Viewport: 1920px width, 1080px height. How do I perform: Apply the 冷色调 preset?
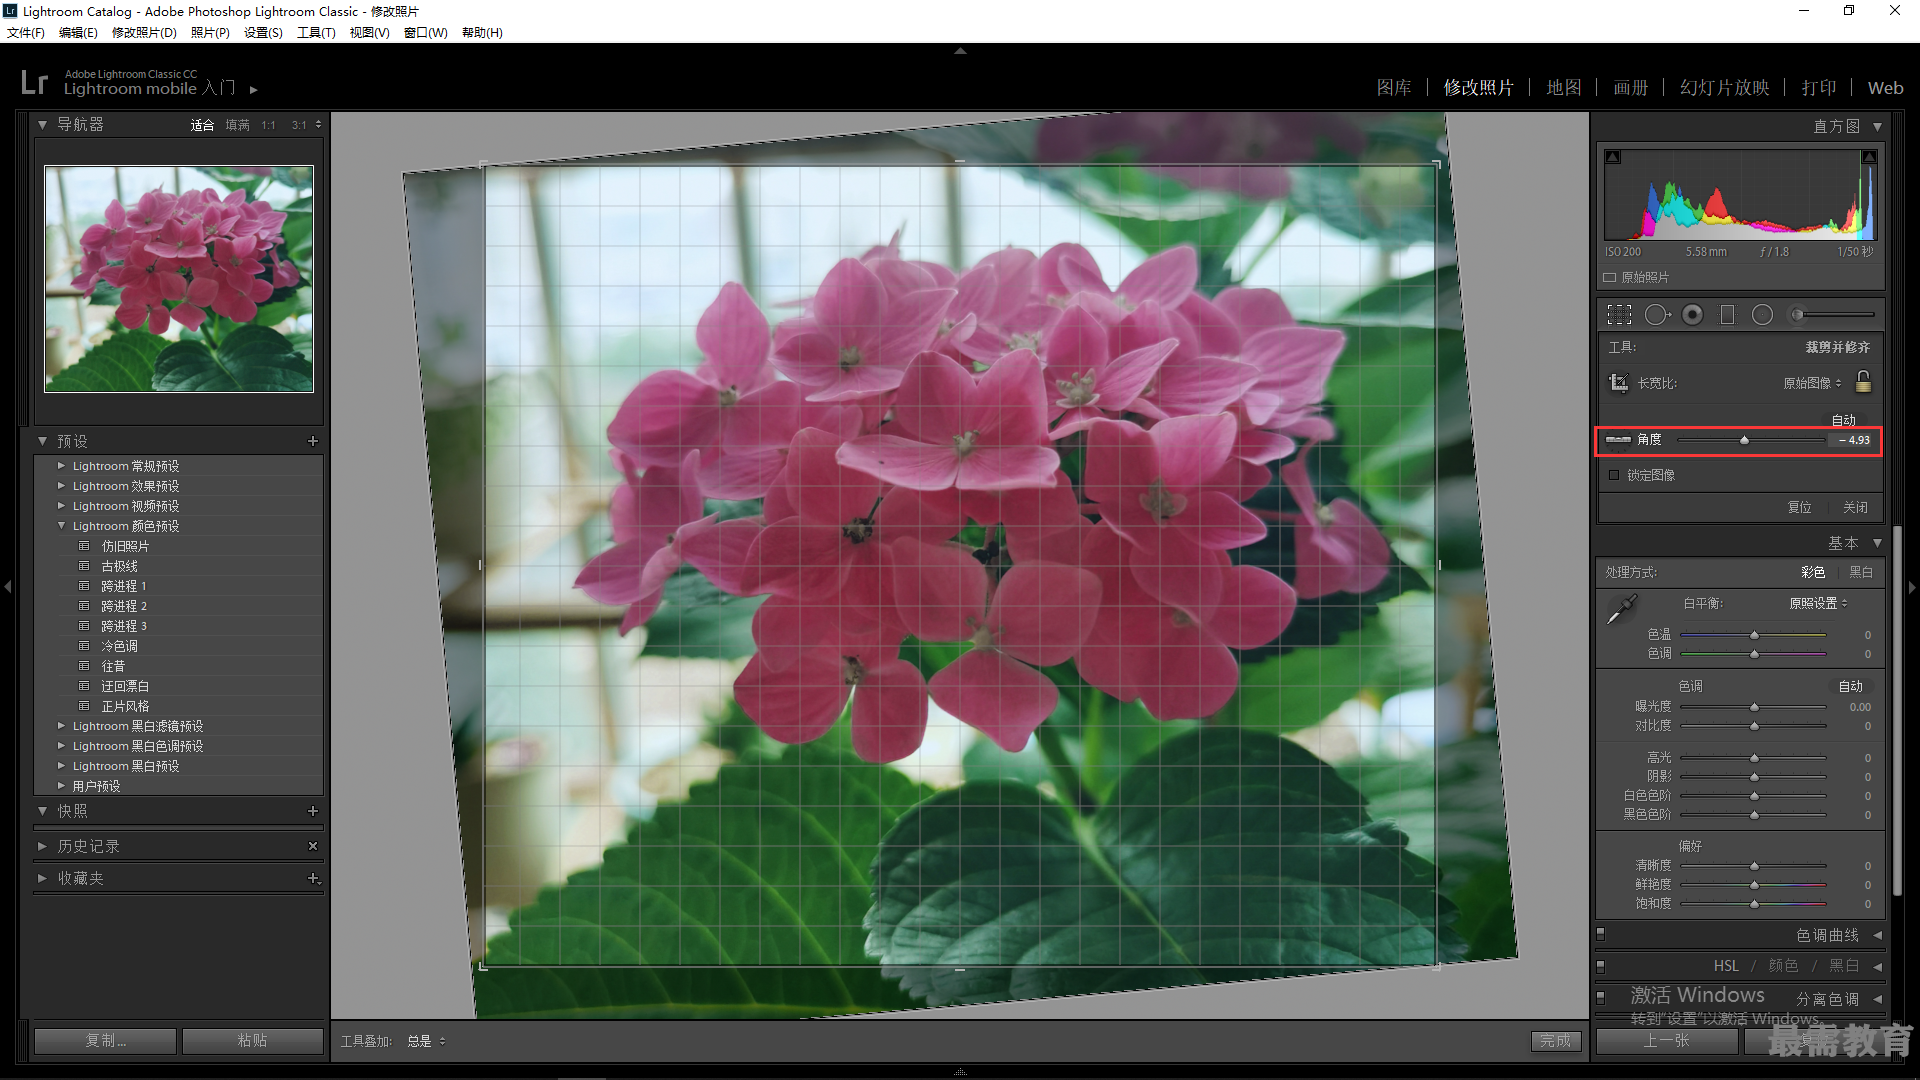click(x=119, y=646)
